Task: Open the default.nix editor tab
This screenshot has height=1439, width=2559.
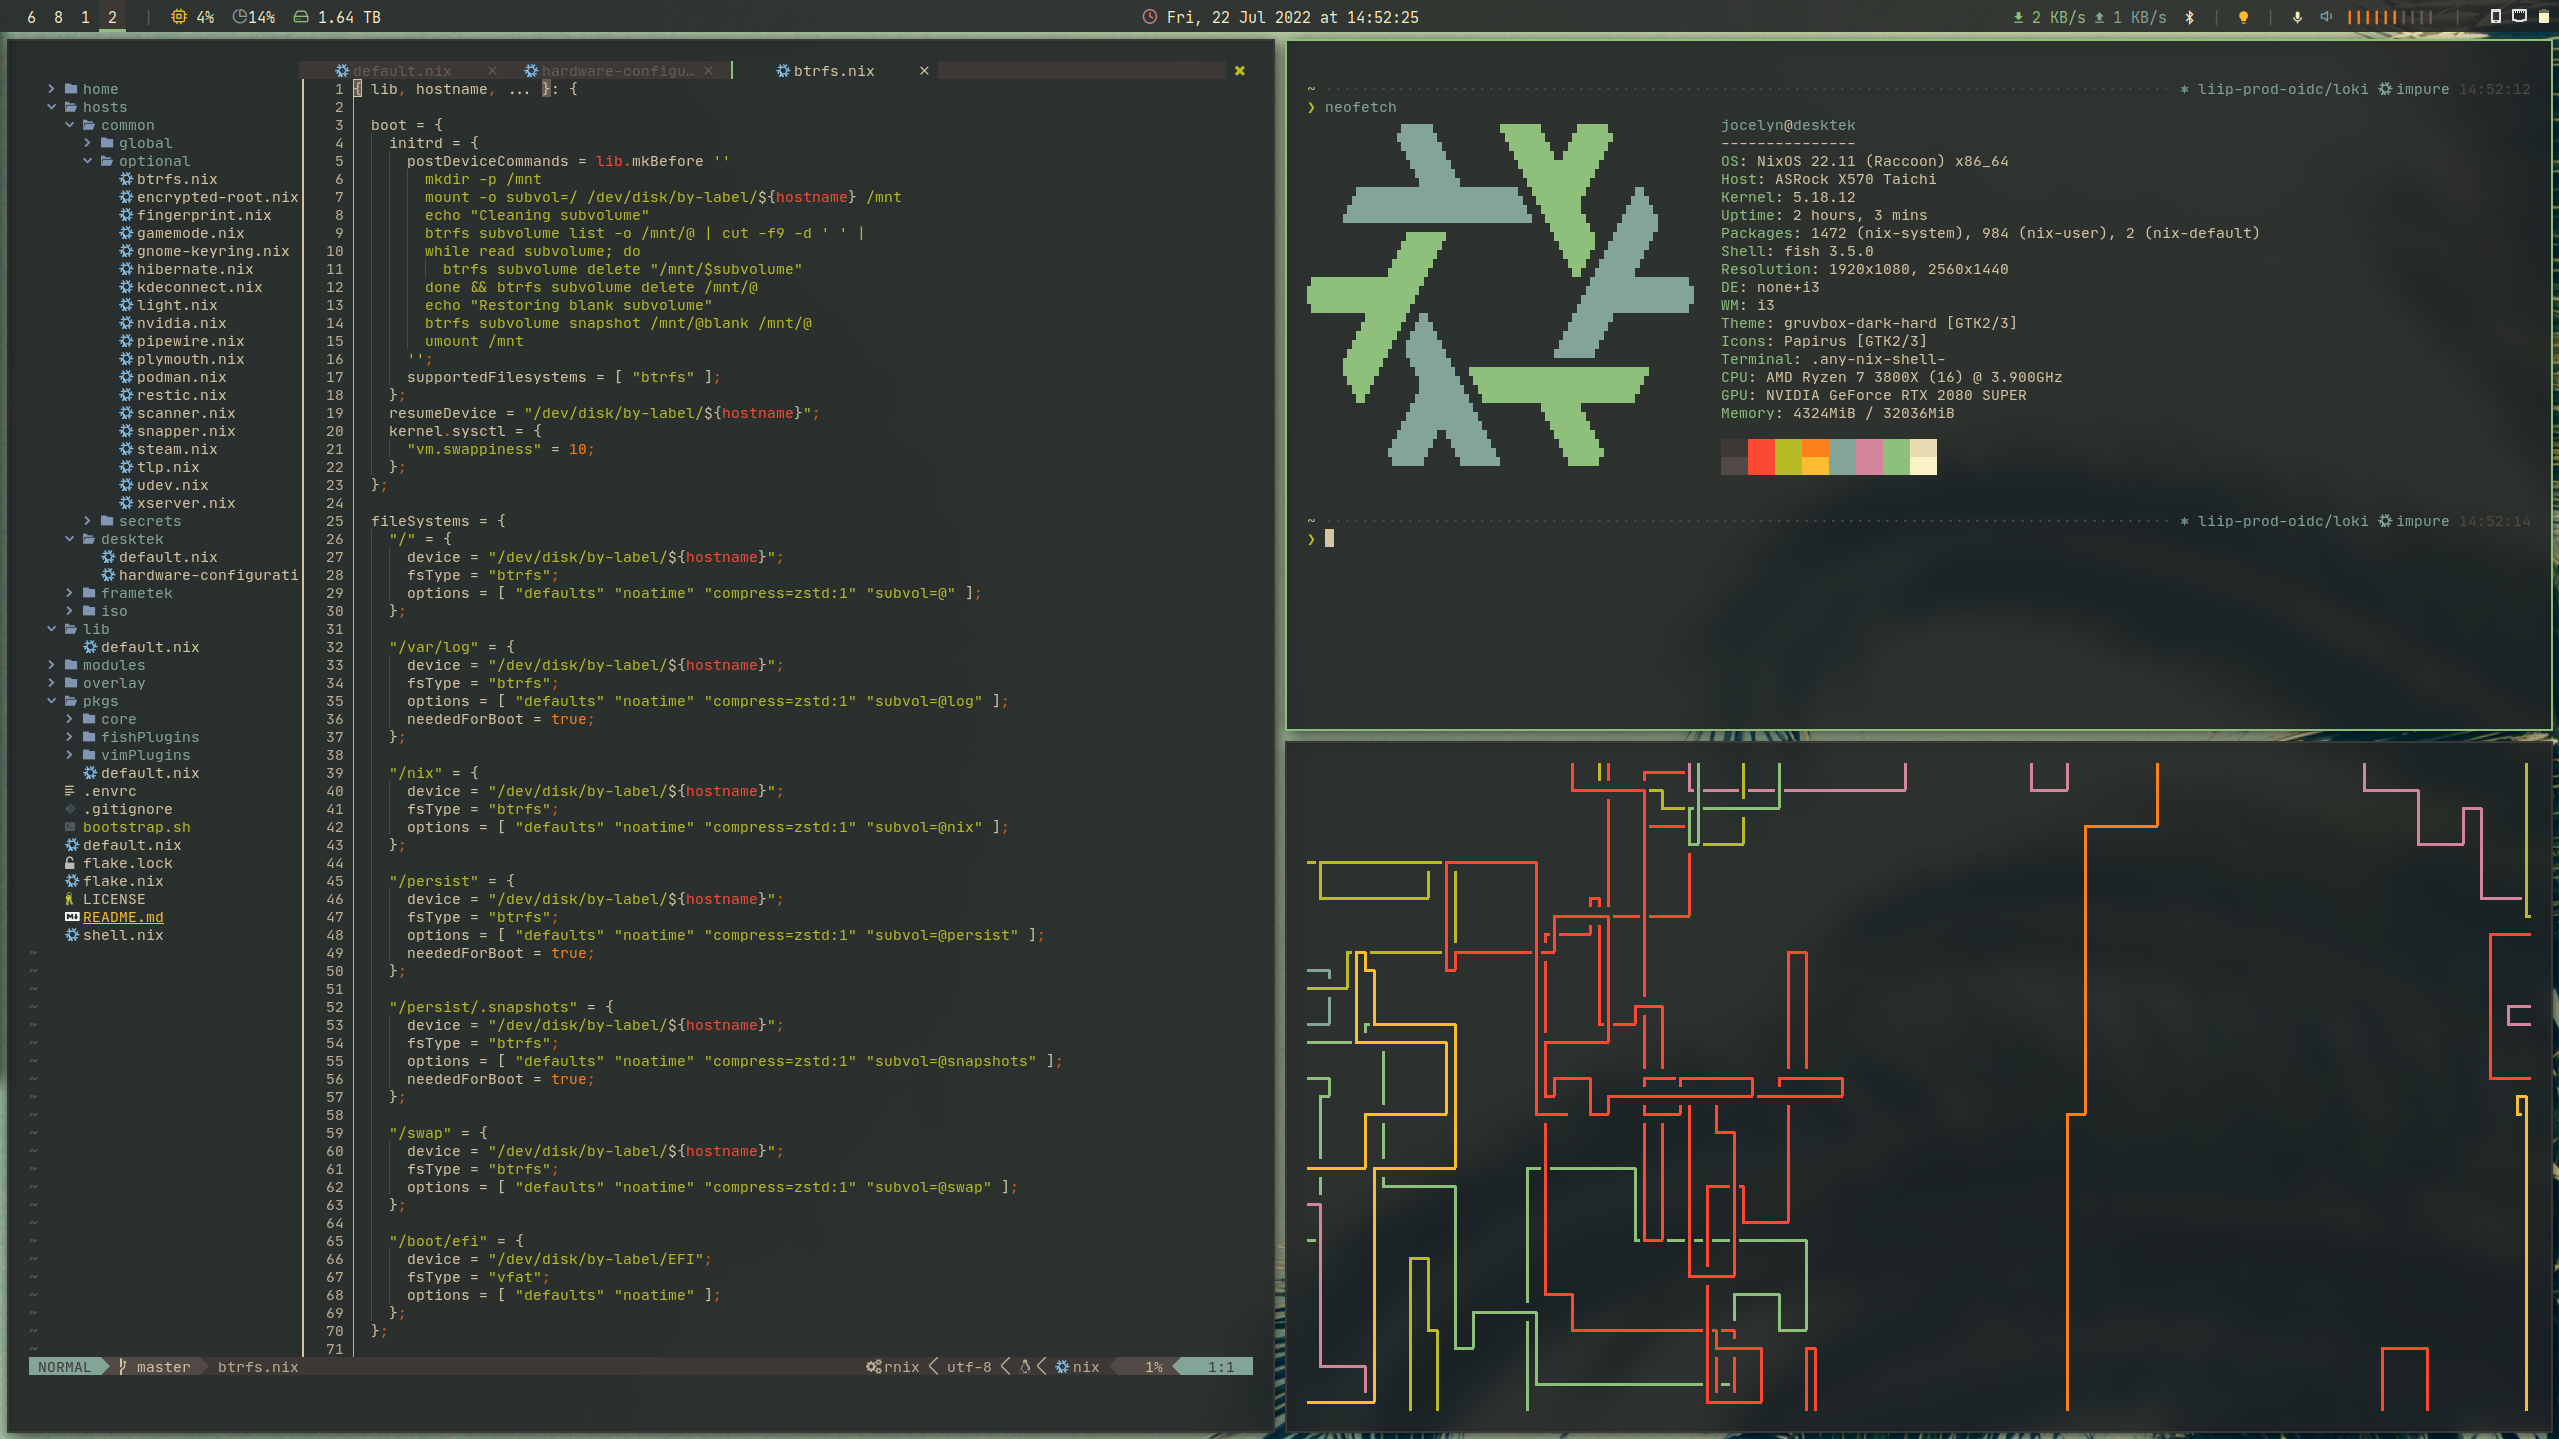Action: [x=402, y=71]
